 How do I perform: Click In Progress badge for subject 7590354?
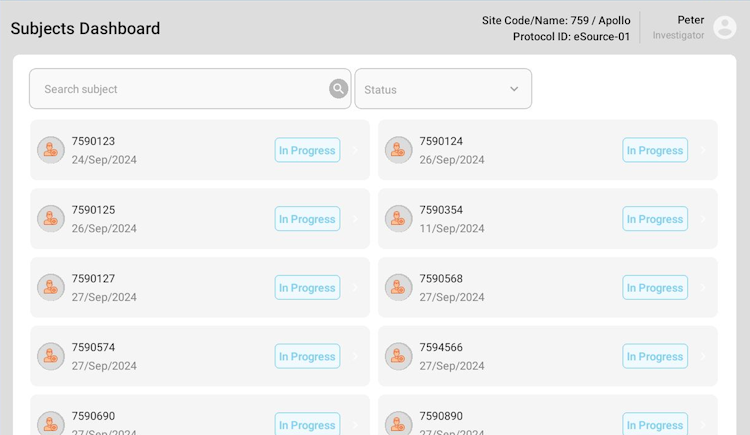(x=655, y=219)
